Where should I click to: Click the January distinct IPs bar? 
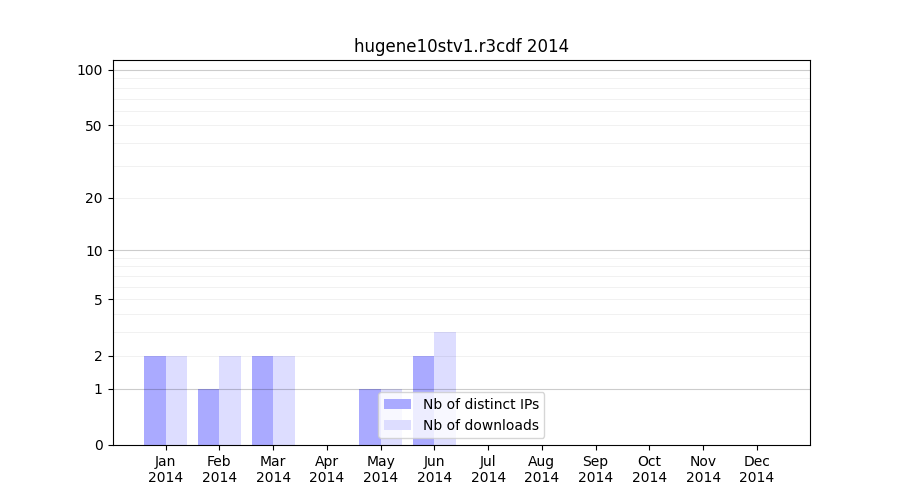[155, 400]
